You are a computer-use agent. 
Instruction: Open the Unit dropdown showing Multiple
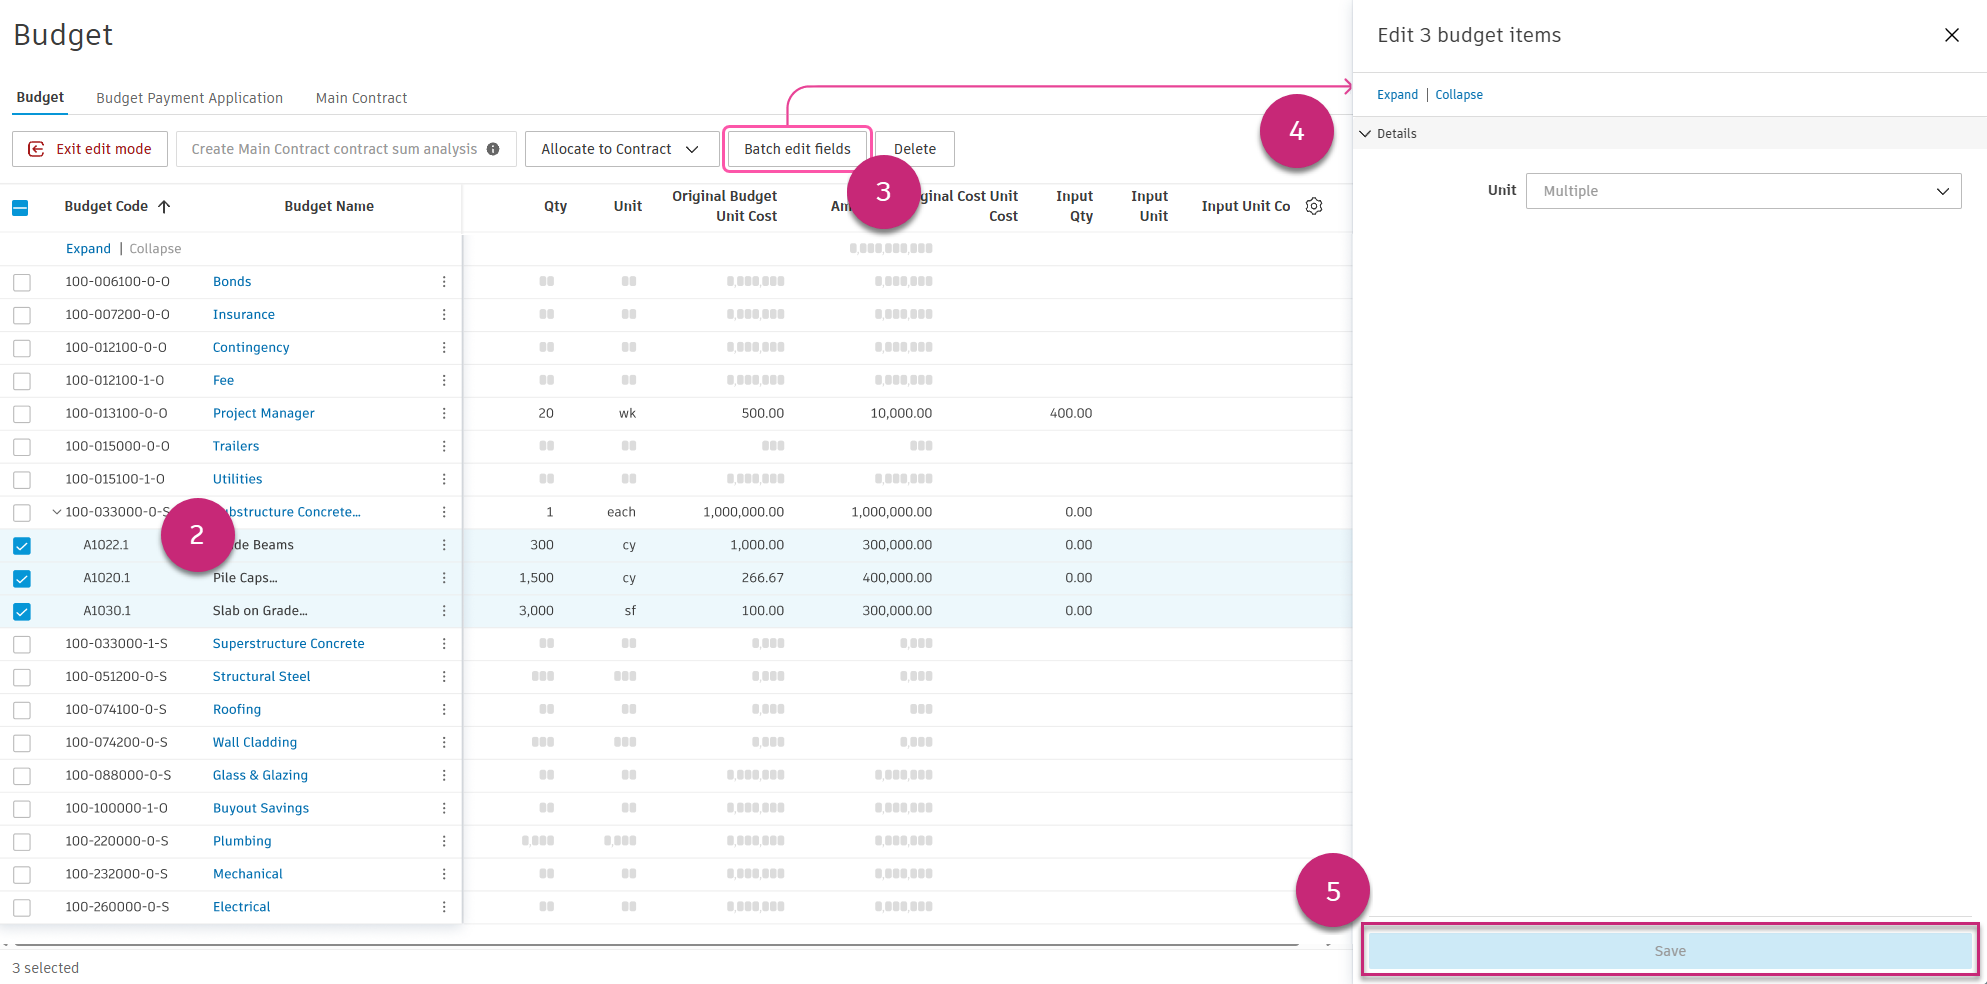(1743, 191)
